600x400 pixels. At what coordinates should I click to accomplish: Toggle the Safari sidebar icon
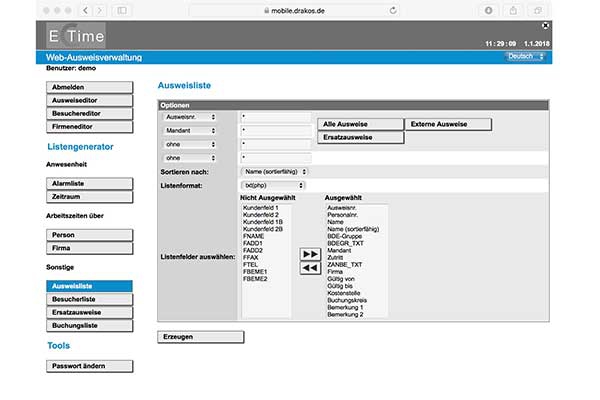[122, 10]
